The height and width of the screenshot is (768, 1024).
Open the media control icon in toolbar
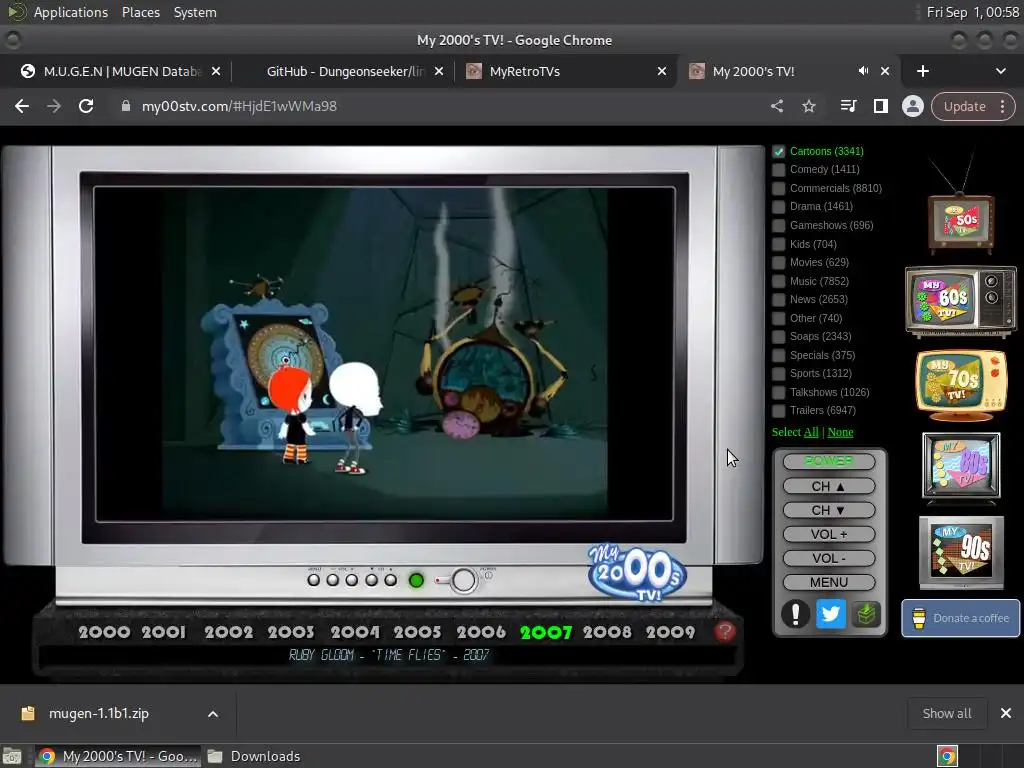click(x=848, y=106)
